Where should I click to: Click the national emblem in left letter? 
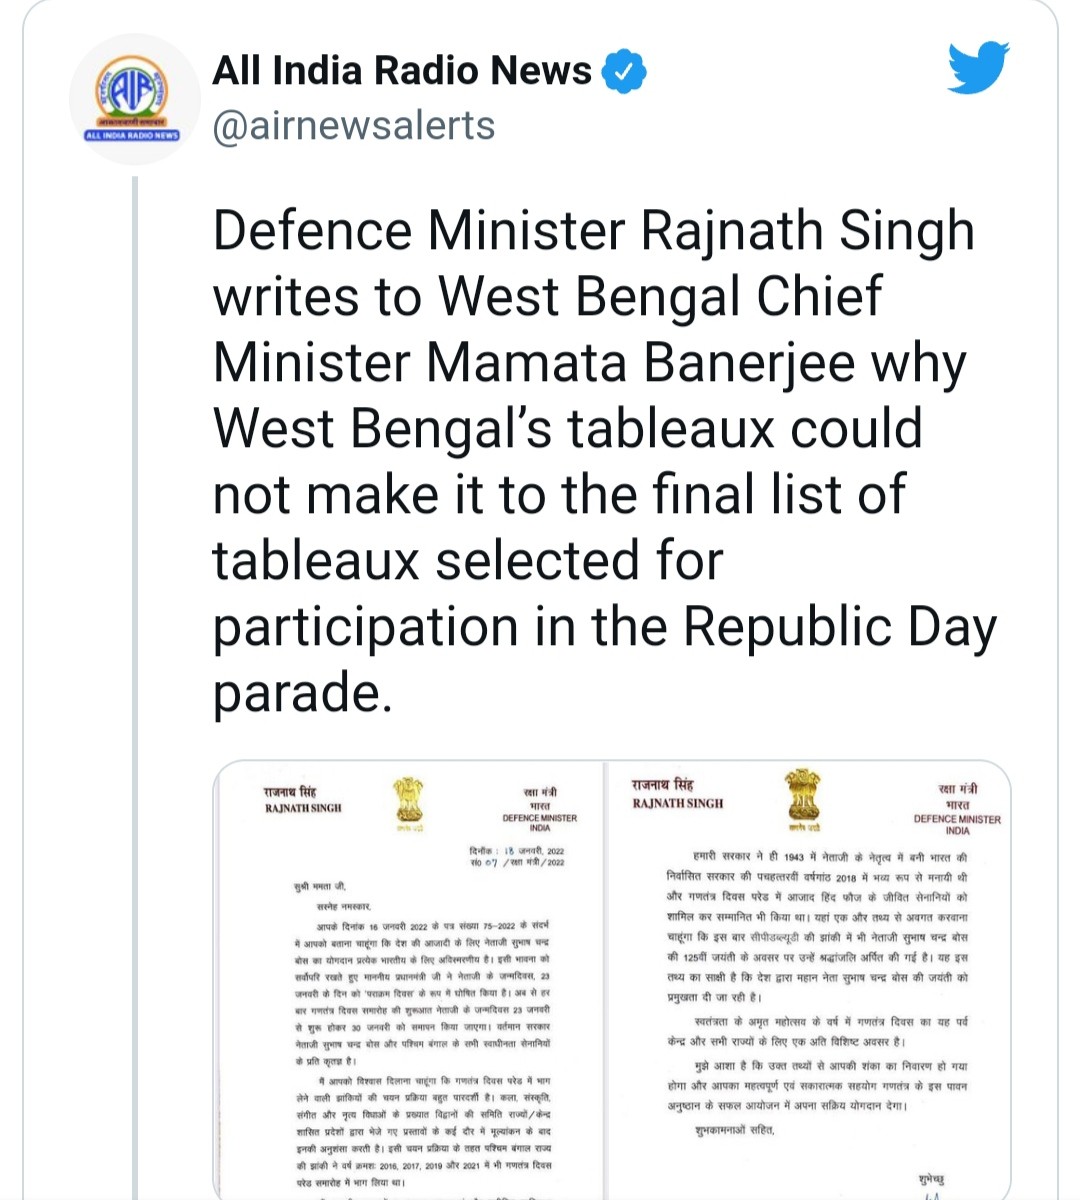[407, 804]
